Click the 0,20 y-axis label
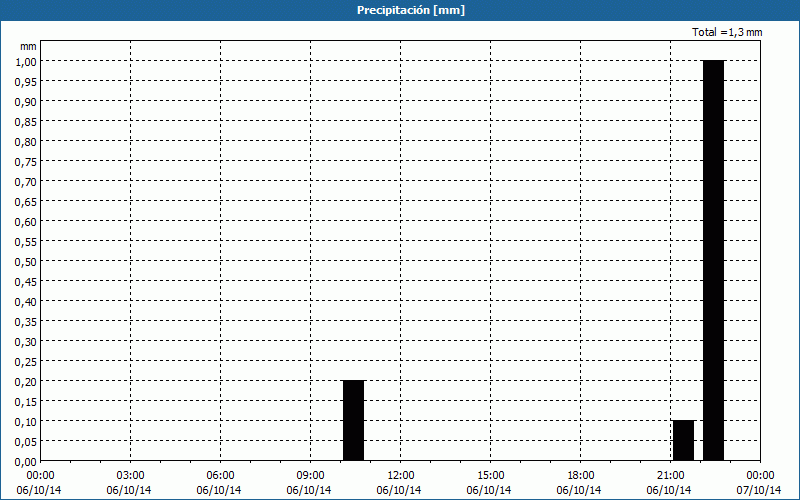Viewport: 800px width, 500px height. [26, 381]
